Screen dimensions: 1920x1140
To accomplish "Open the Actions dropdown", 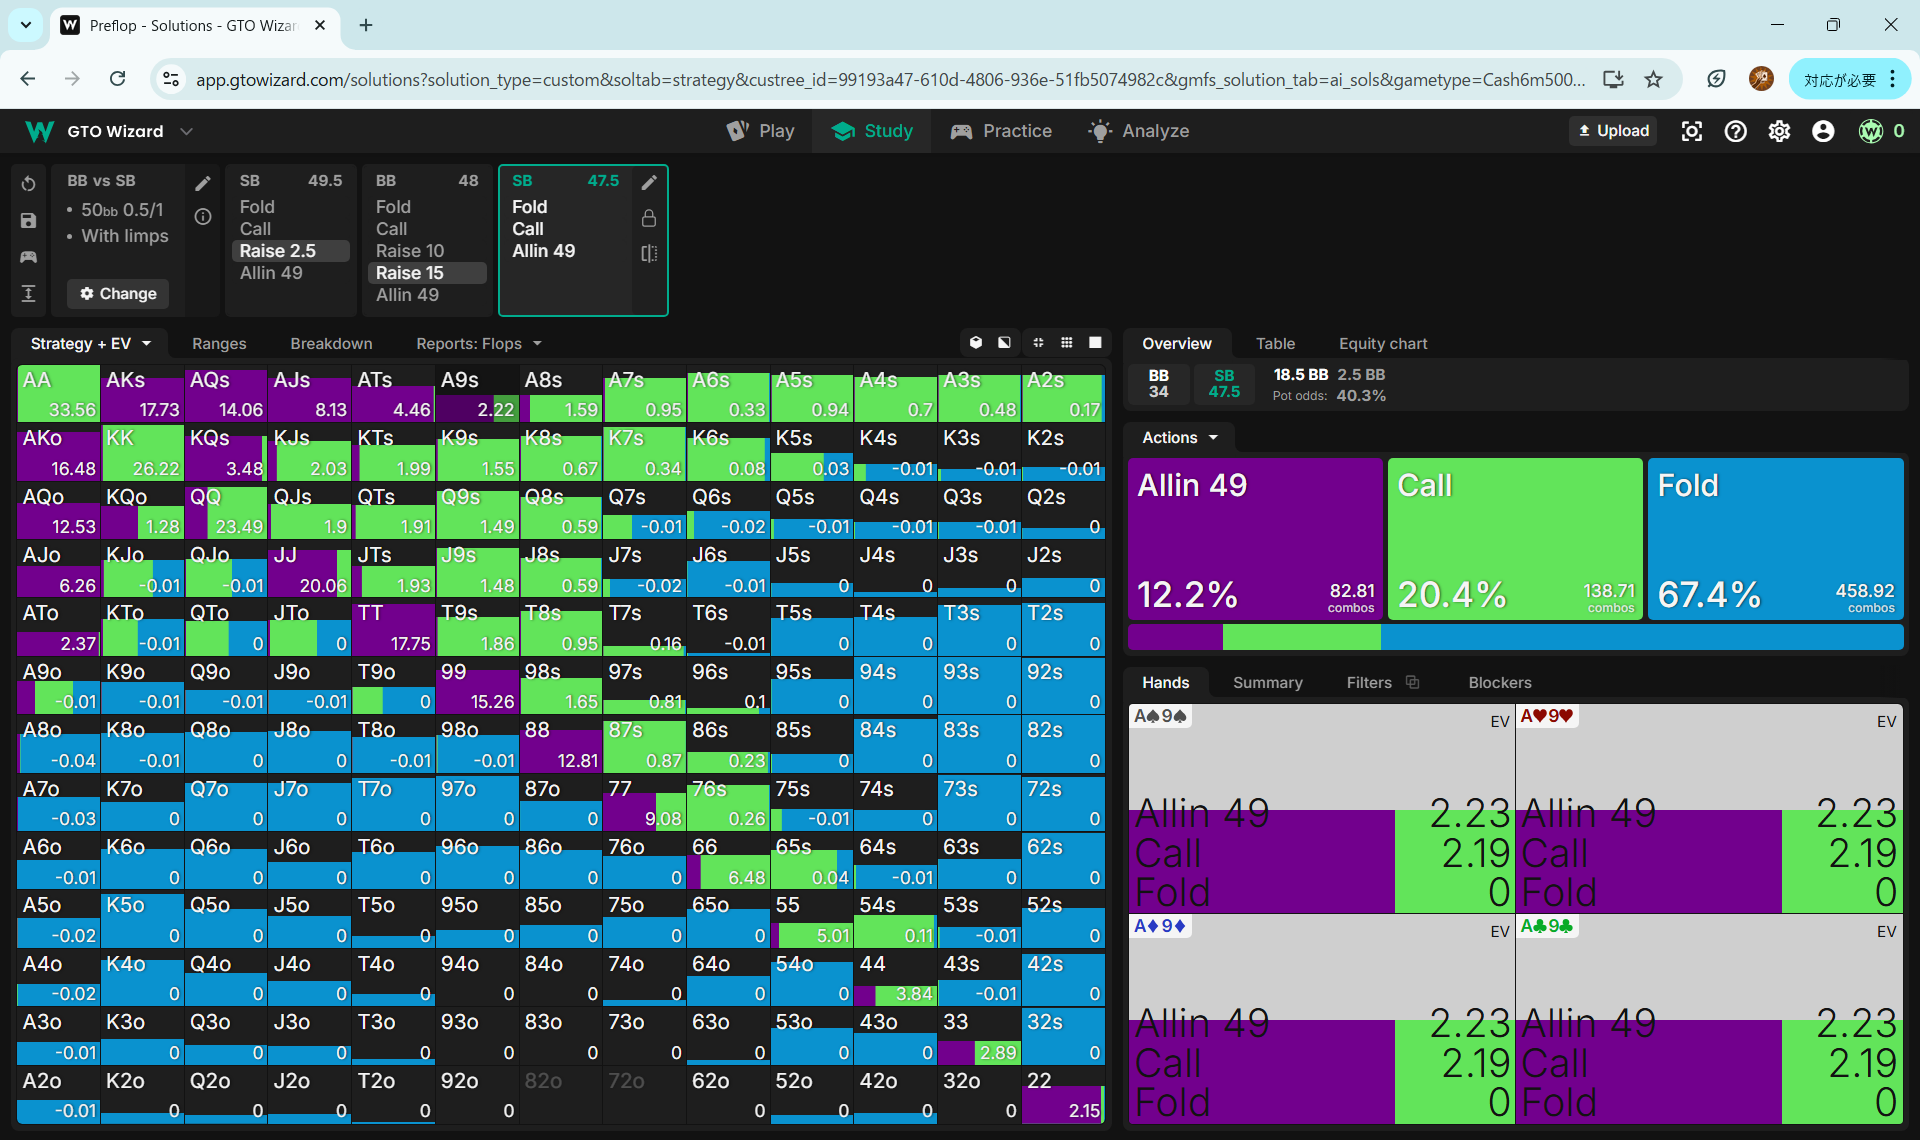I will pyautogui.click(x=1180, y=437).
